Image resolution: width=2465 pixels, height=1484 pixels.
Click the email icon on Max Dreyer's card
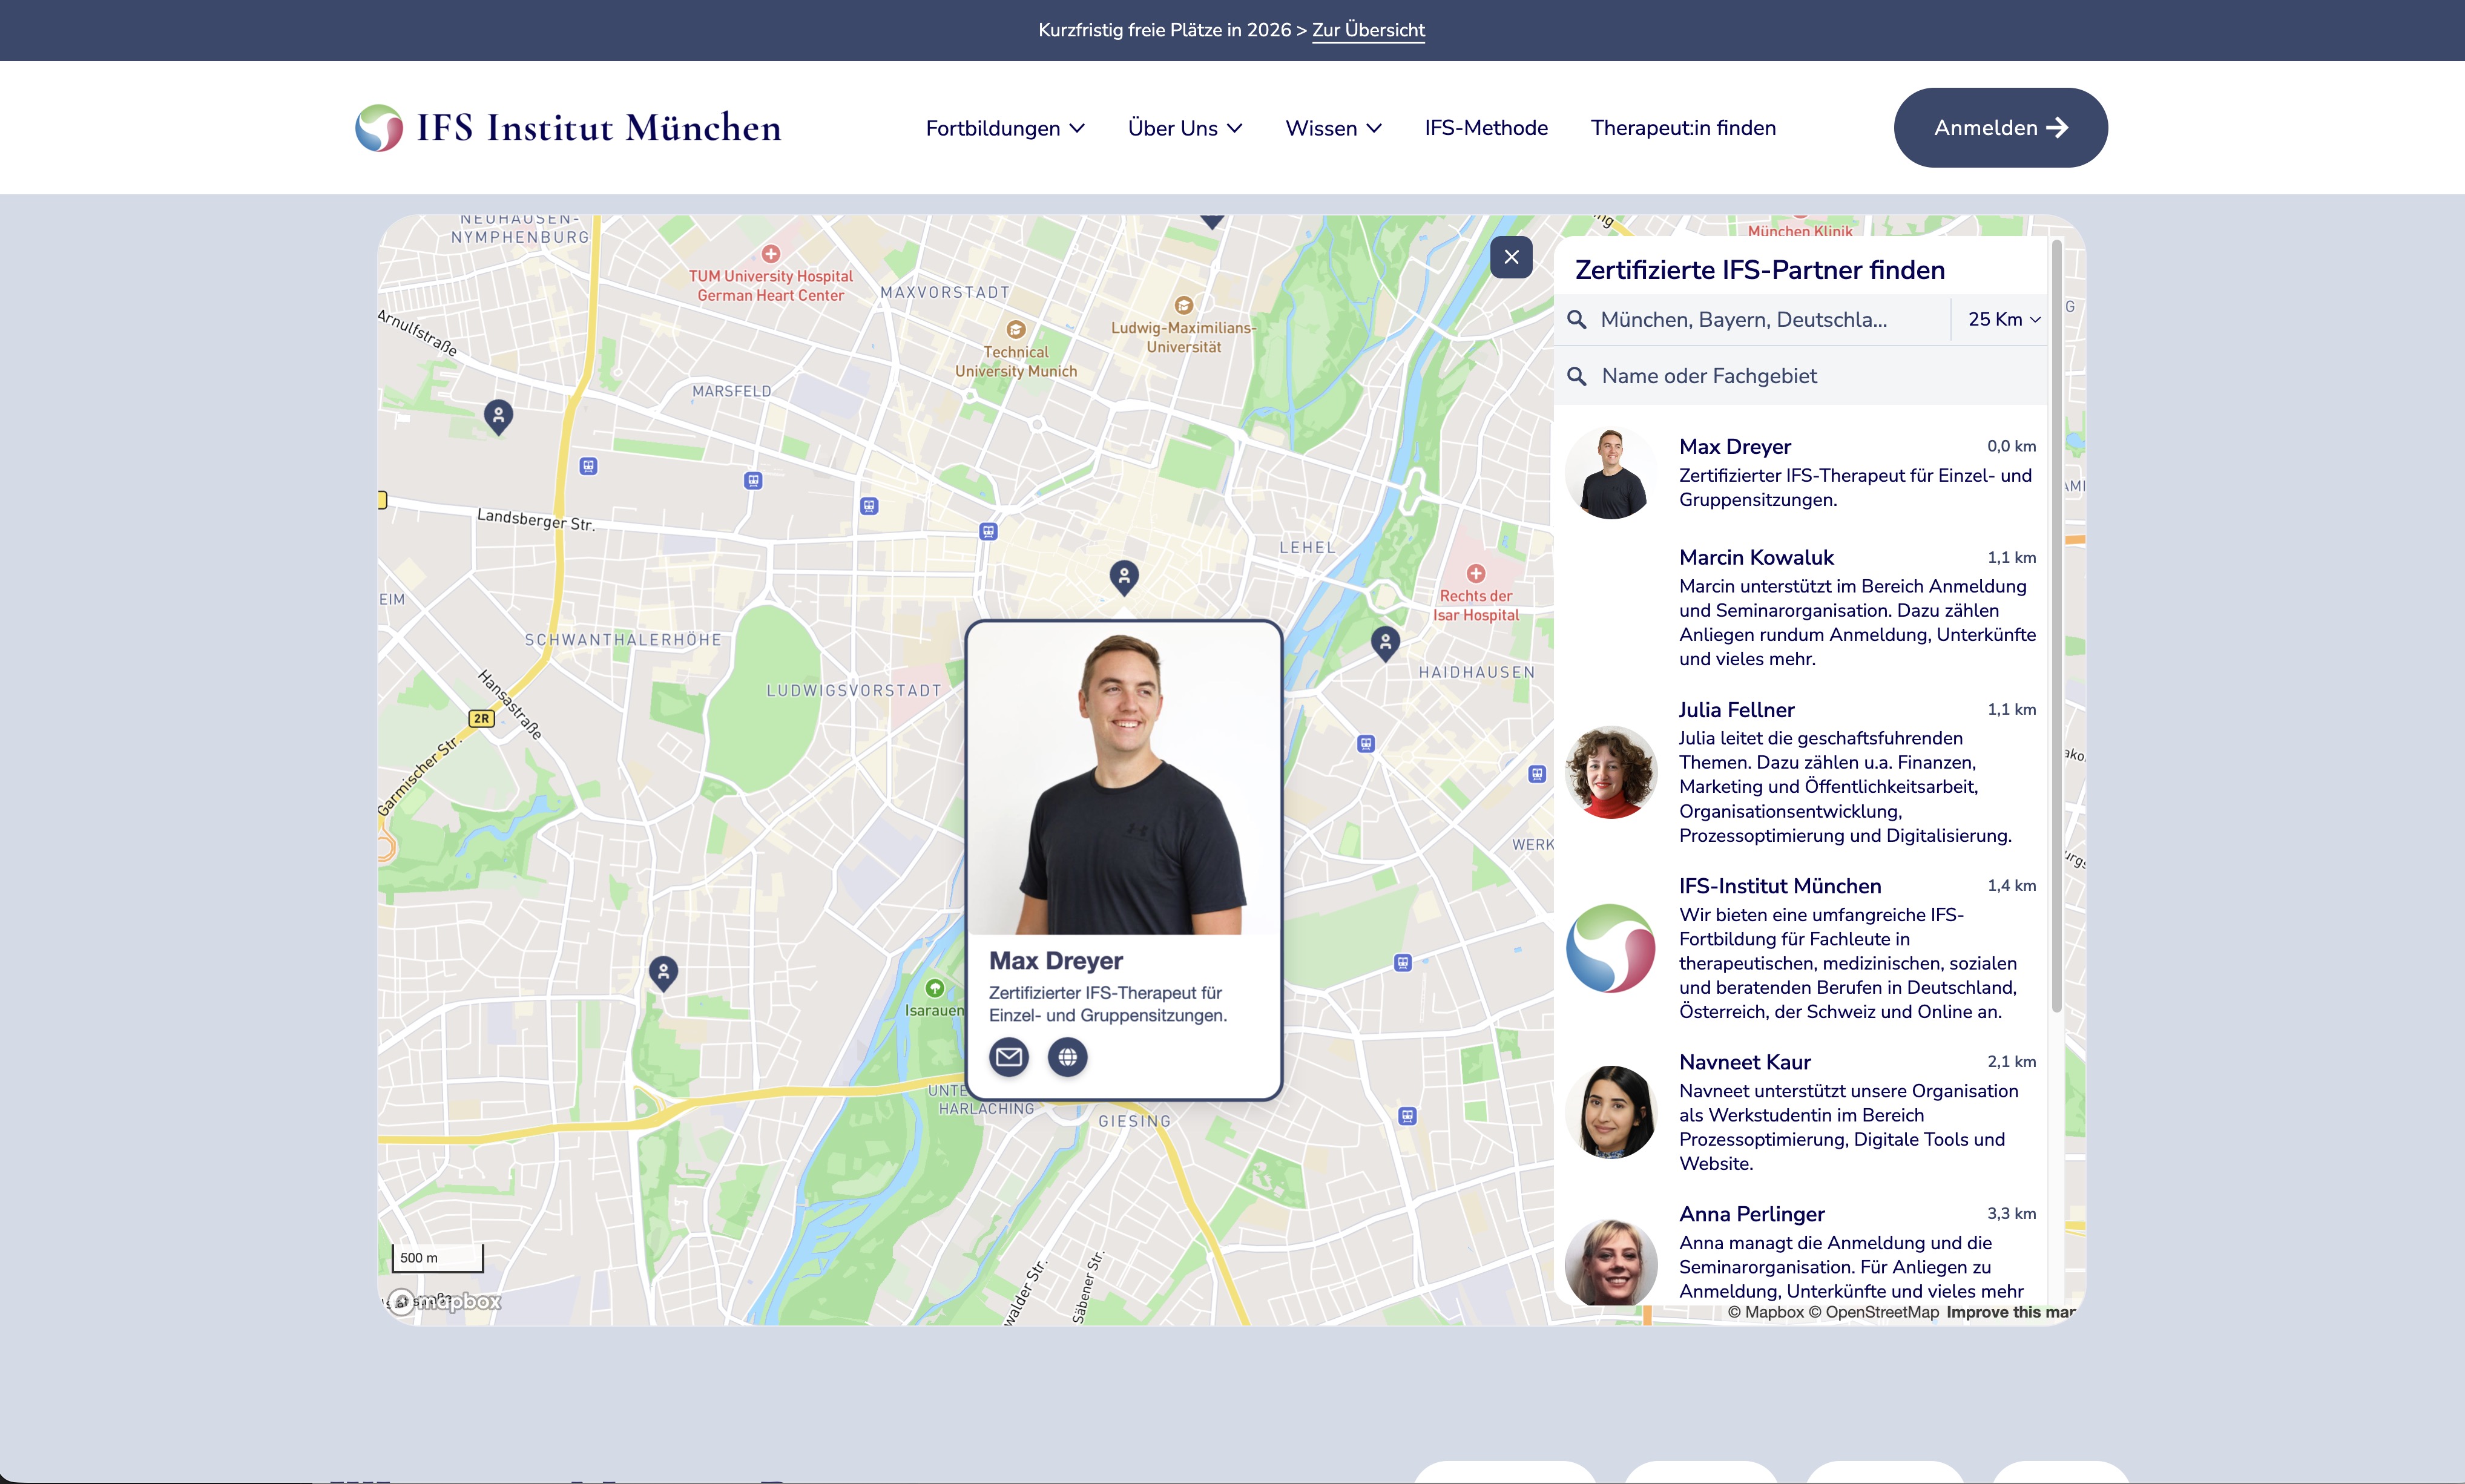point(1008,1056)
